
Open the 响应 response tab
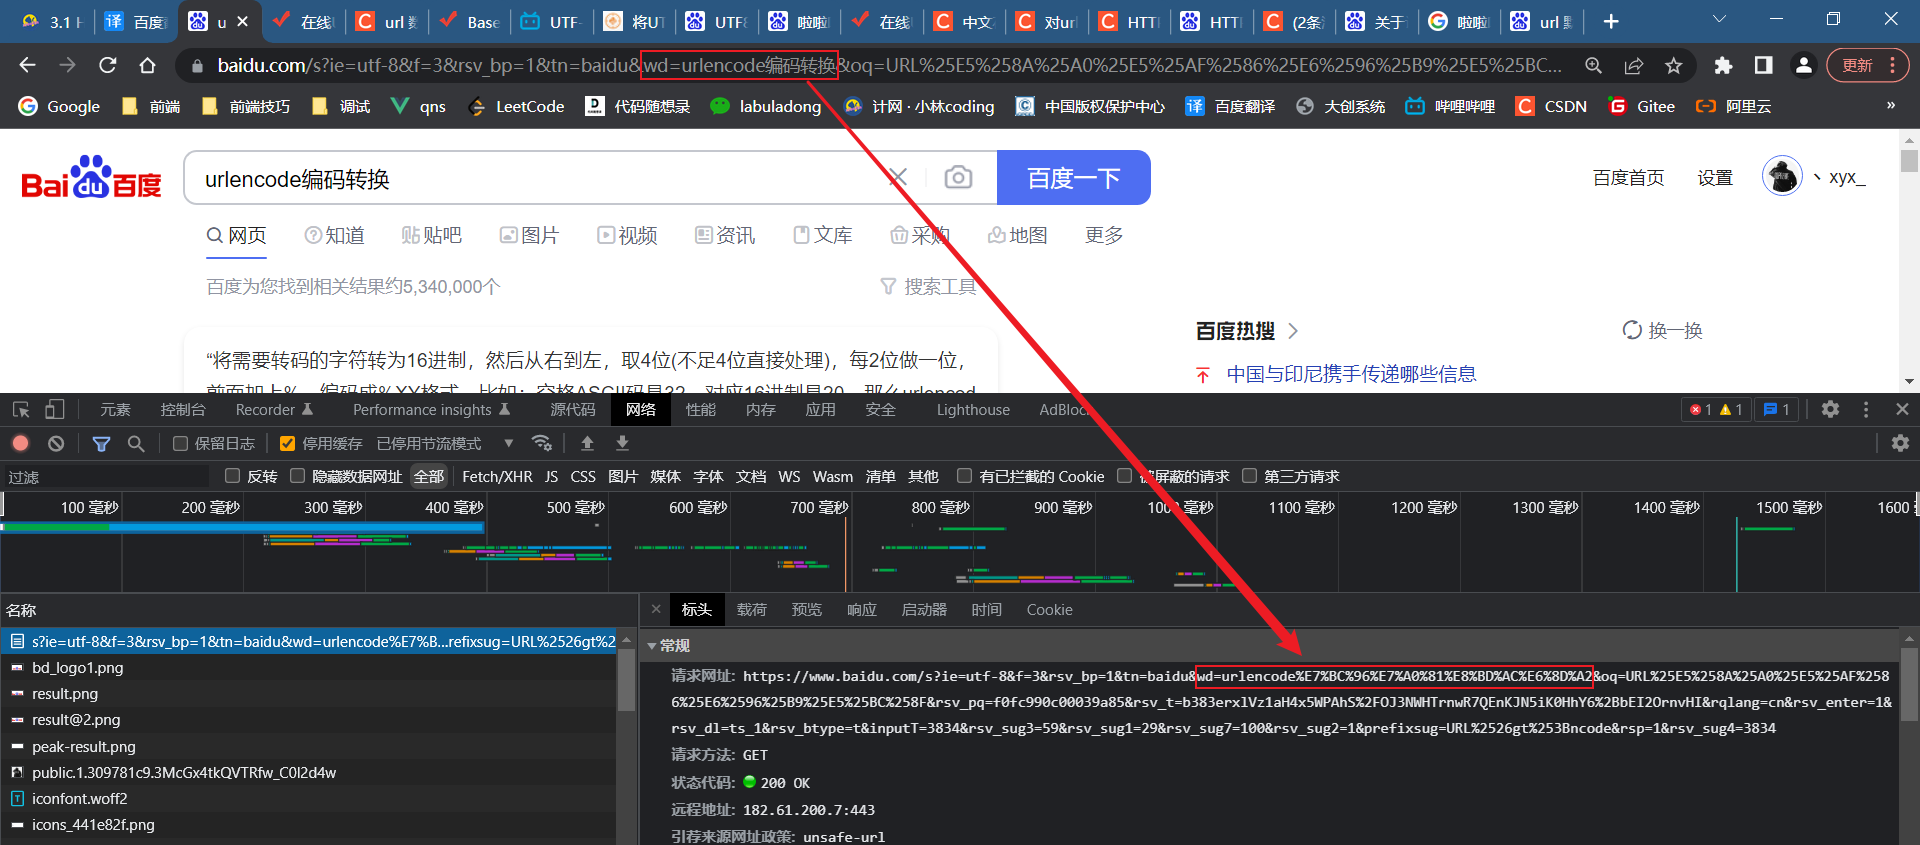tap(862, 609)
